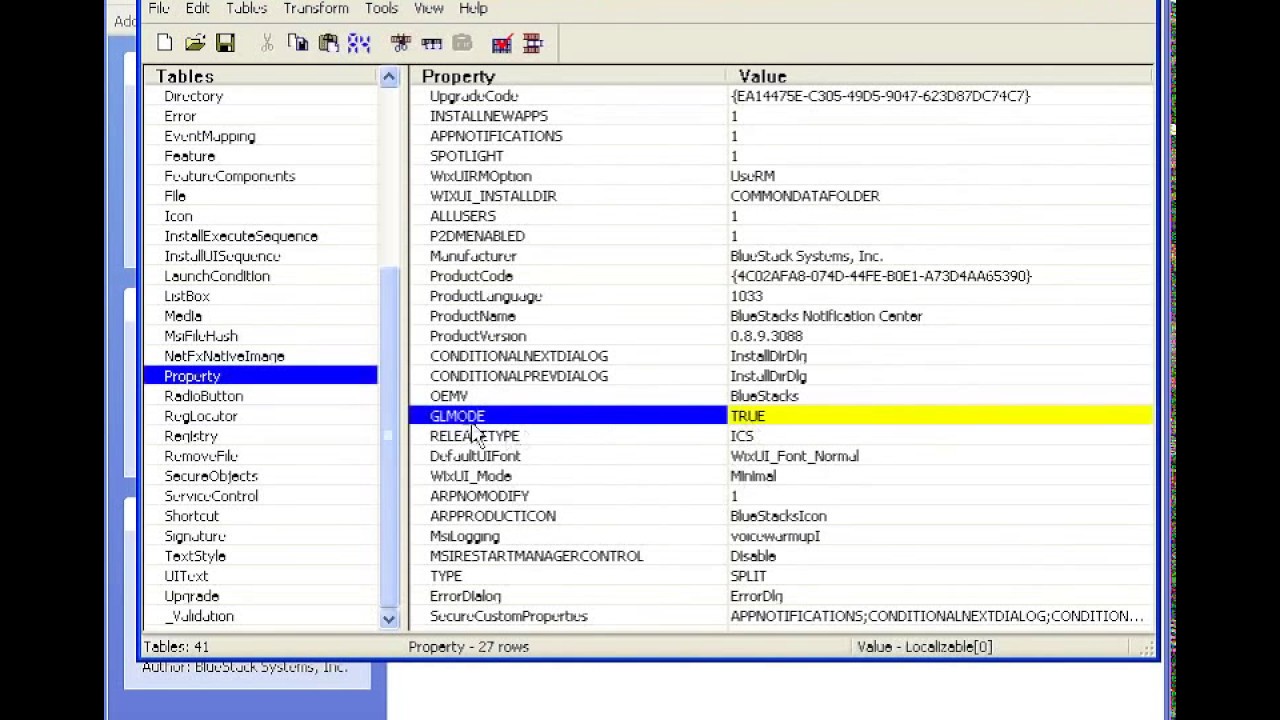Click the status bar text Tables: 41
Screen dimensions: 1280x720
point(176,647)
